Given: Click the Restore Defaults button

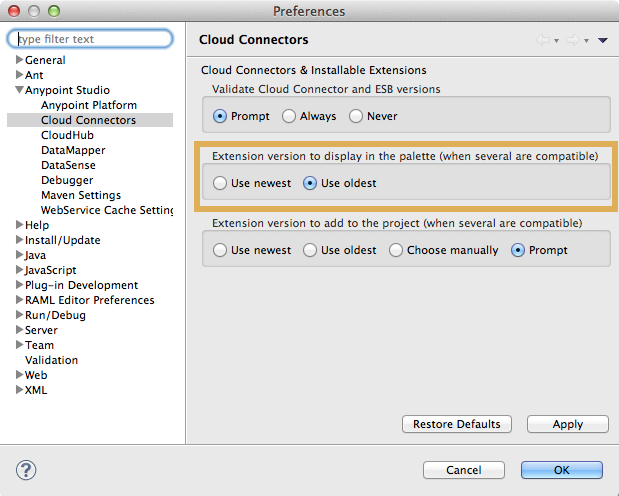Looking at the screenshot, I should point(457,424).
